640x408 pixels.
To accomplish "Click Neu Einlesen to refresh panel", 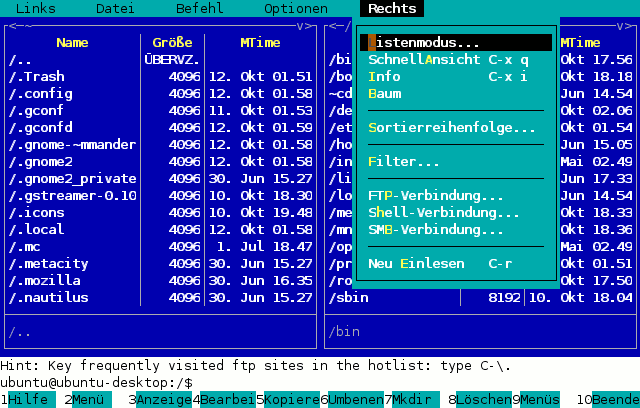I will pyautogui.click(x=416, y=264).
